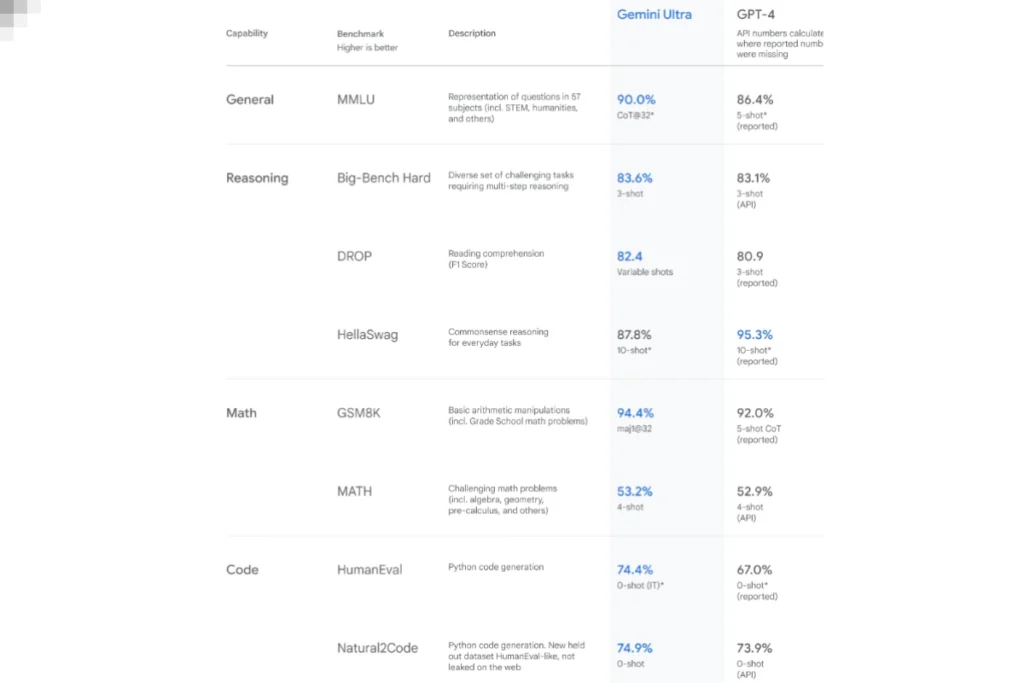Select the HumanEval benchmark label
The width and height of the screenshot is (1024, 683).
pyautogui.click(x=369, y=569)
